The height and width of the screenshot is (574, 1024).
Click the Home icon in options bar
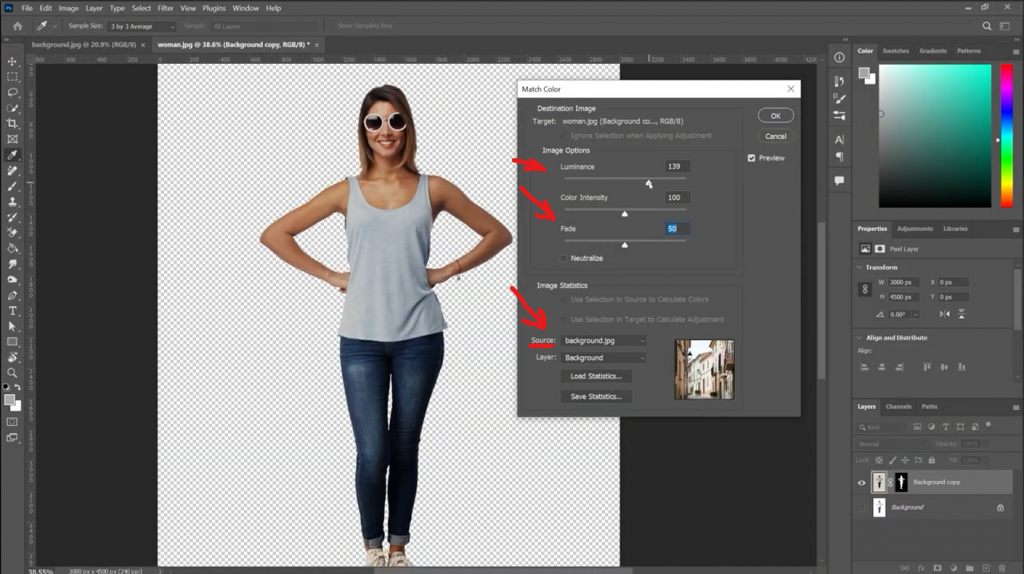click(x=18, y=26)
